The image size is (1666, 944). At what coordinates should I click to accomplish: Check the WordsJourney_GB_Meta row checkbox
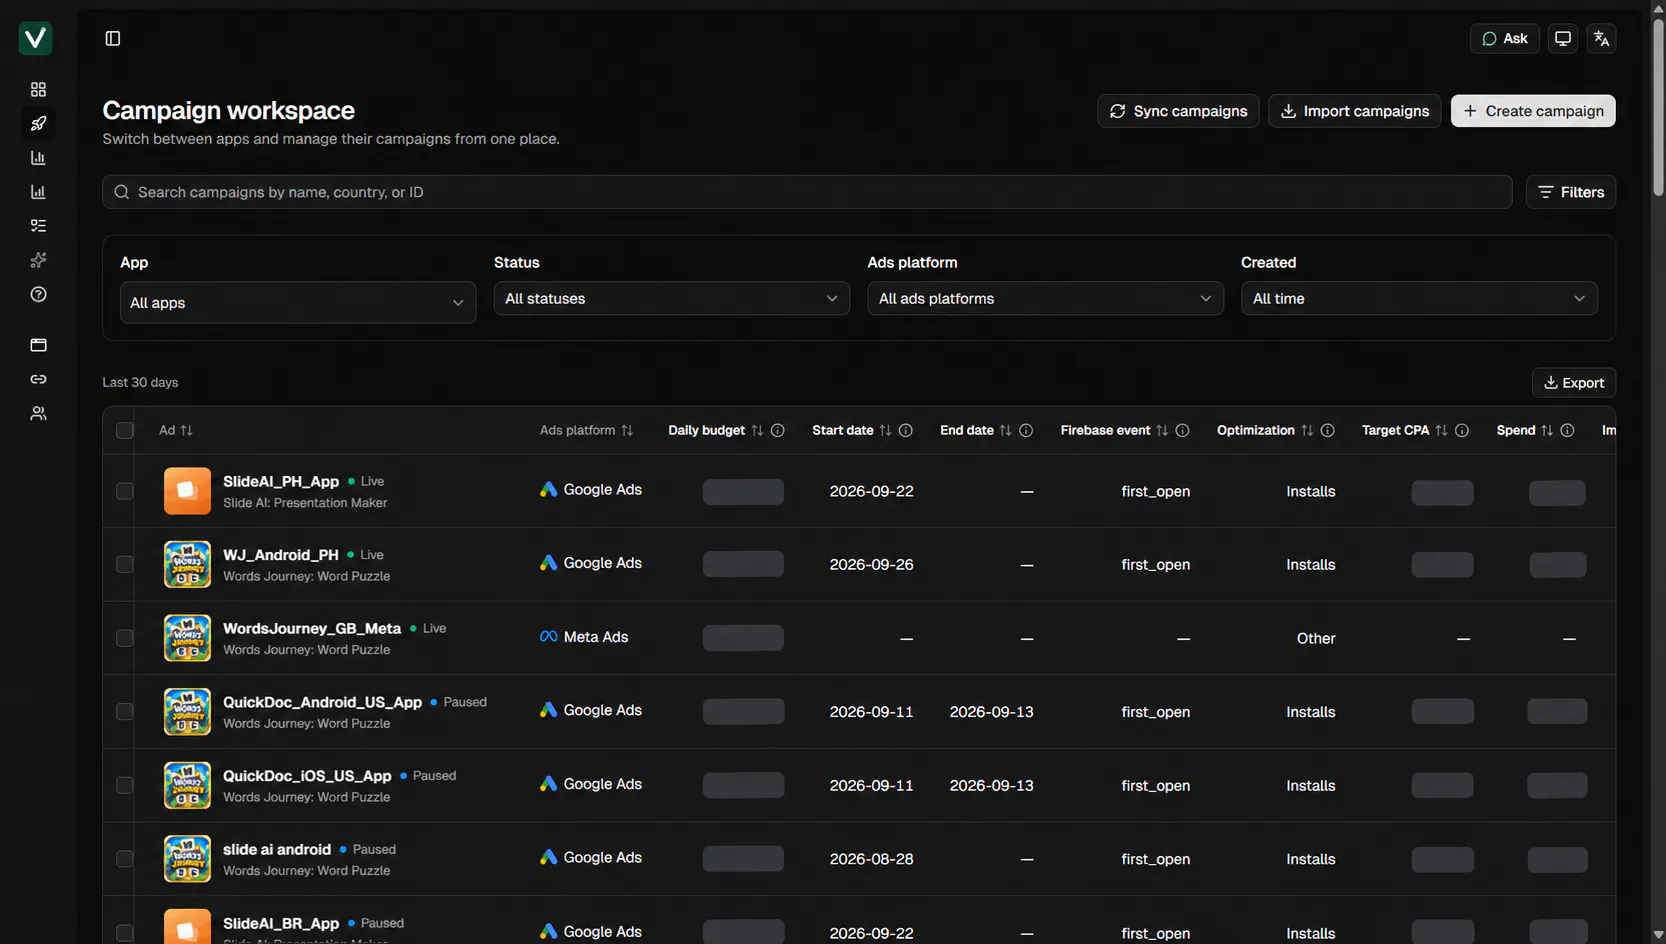click(x=125, y=638)
